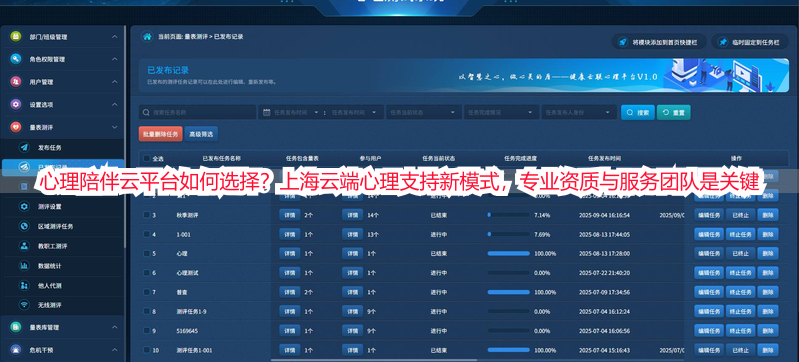The height and width of the screenshot is (362, 799).
Task: Check the box for row 3 秋季测评
Action: (147, 215)
